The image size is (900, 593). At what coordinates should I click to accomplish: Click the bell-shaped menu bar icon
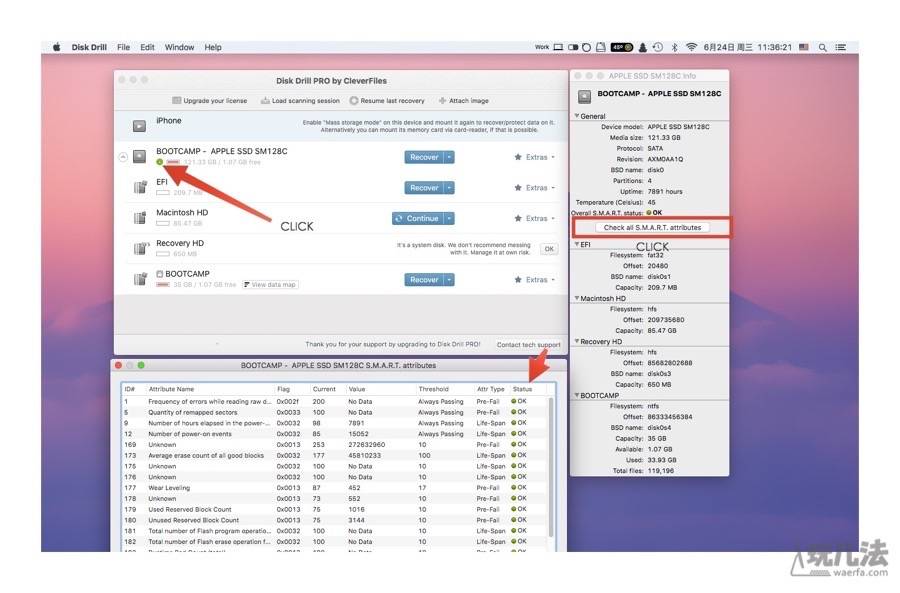(643, 47)
